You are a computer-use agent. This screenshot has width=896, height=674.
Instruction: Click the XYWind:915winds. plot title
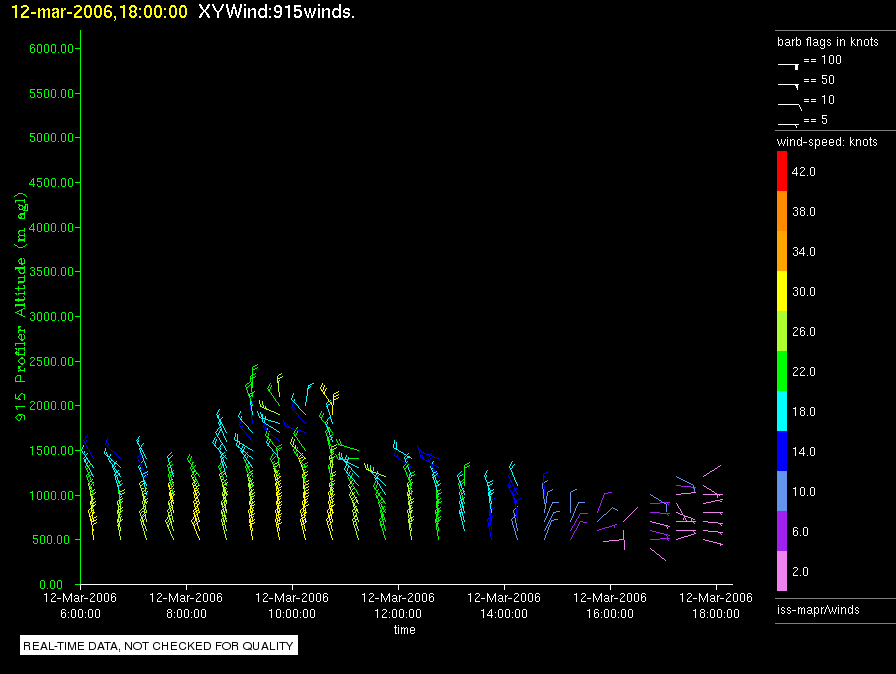point(277,11)
